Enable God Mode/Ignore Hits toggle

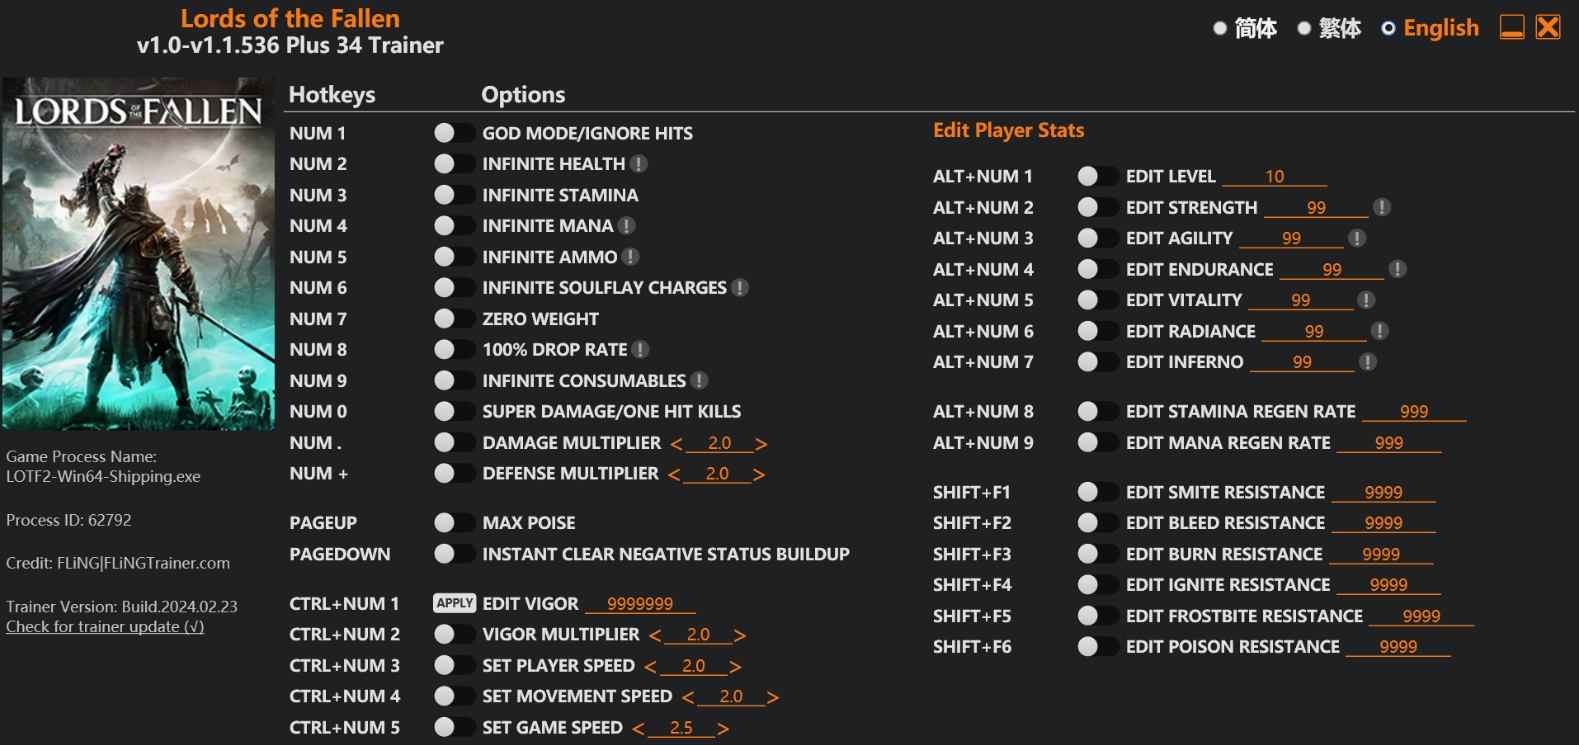coord(454,133)
